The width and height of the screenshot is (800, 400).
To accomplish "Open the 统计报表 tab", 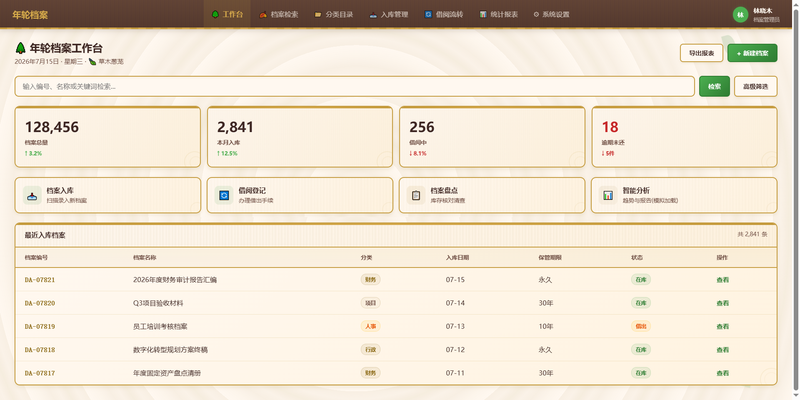I will click(498, 14).
